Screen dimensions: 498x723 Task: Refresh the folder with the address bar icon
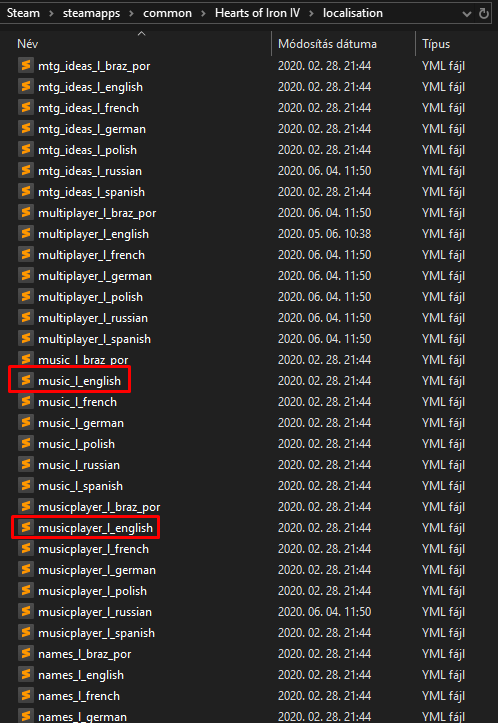[x=484, y=13]
